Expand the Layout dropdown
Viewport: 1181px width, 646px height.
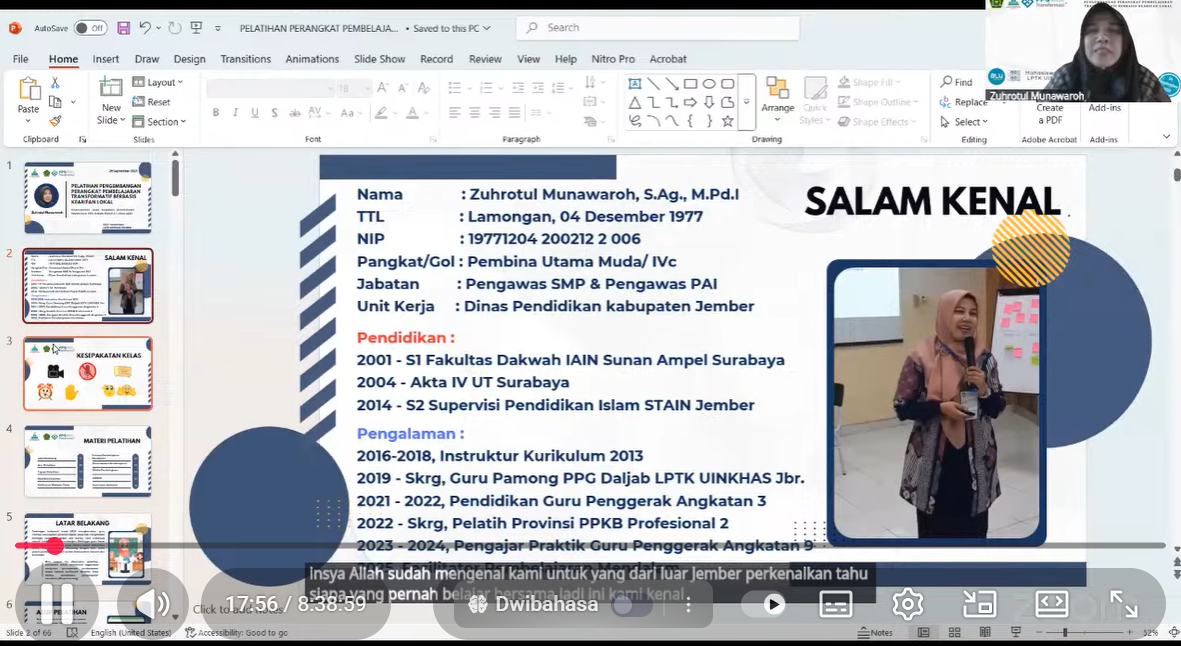point(160,82)
